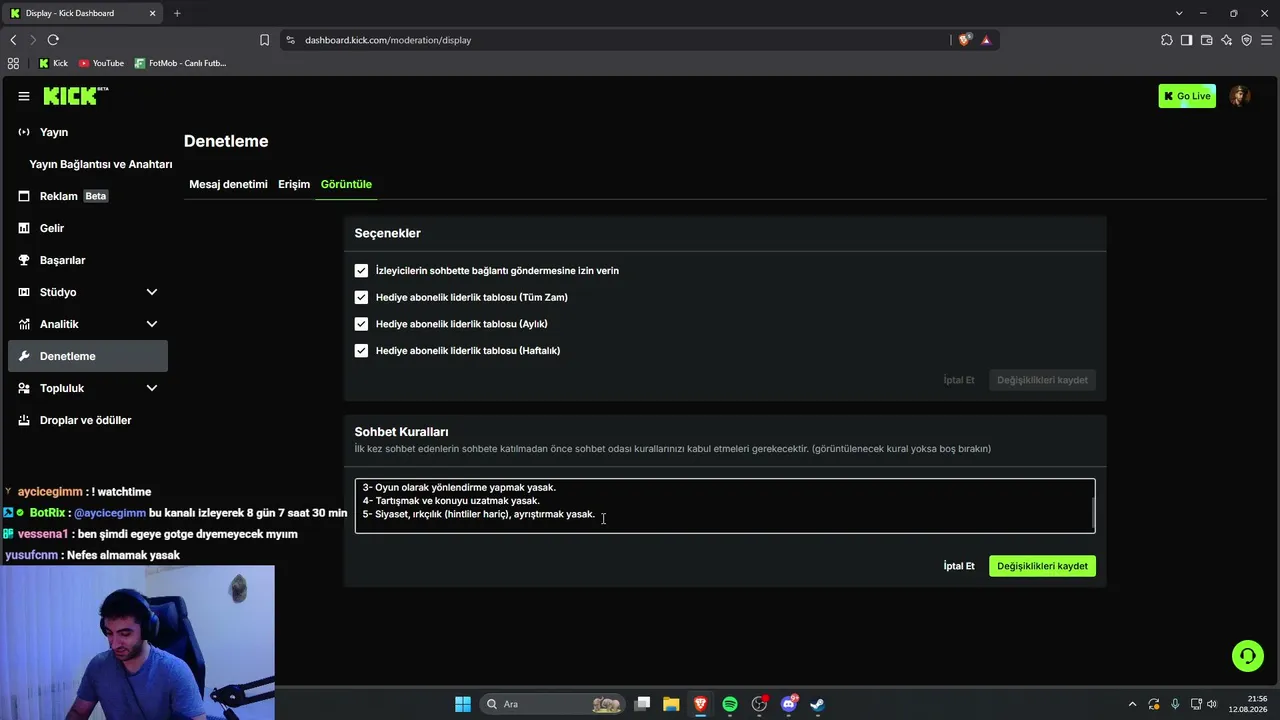Screen dimensions: 1280x720
Task: Open the Kick bookmark
Action: pos(53,63)
